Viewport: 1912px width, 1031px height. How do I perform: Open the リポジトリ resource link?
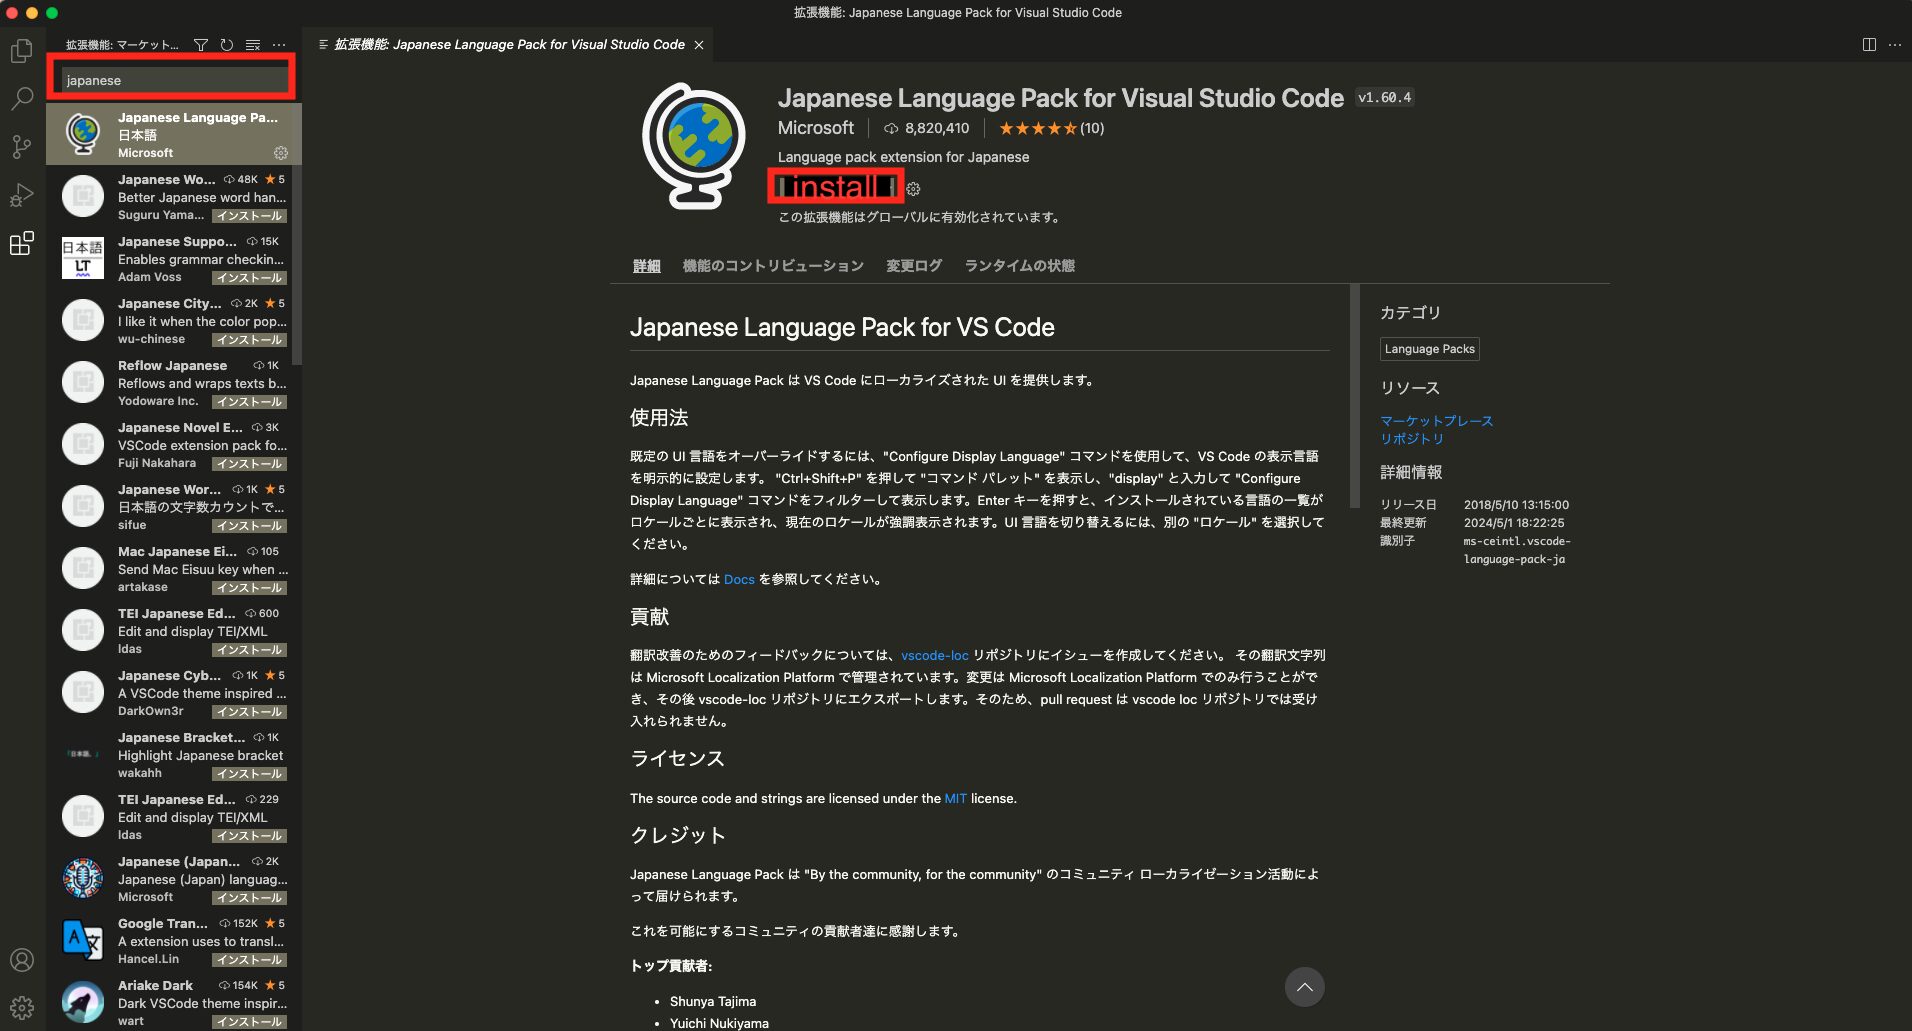coord(1412,439)
